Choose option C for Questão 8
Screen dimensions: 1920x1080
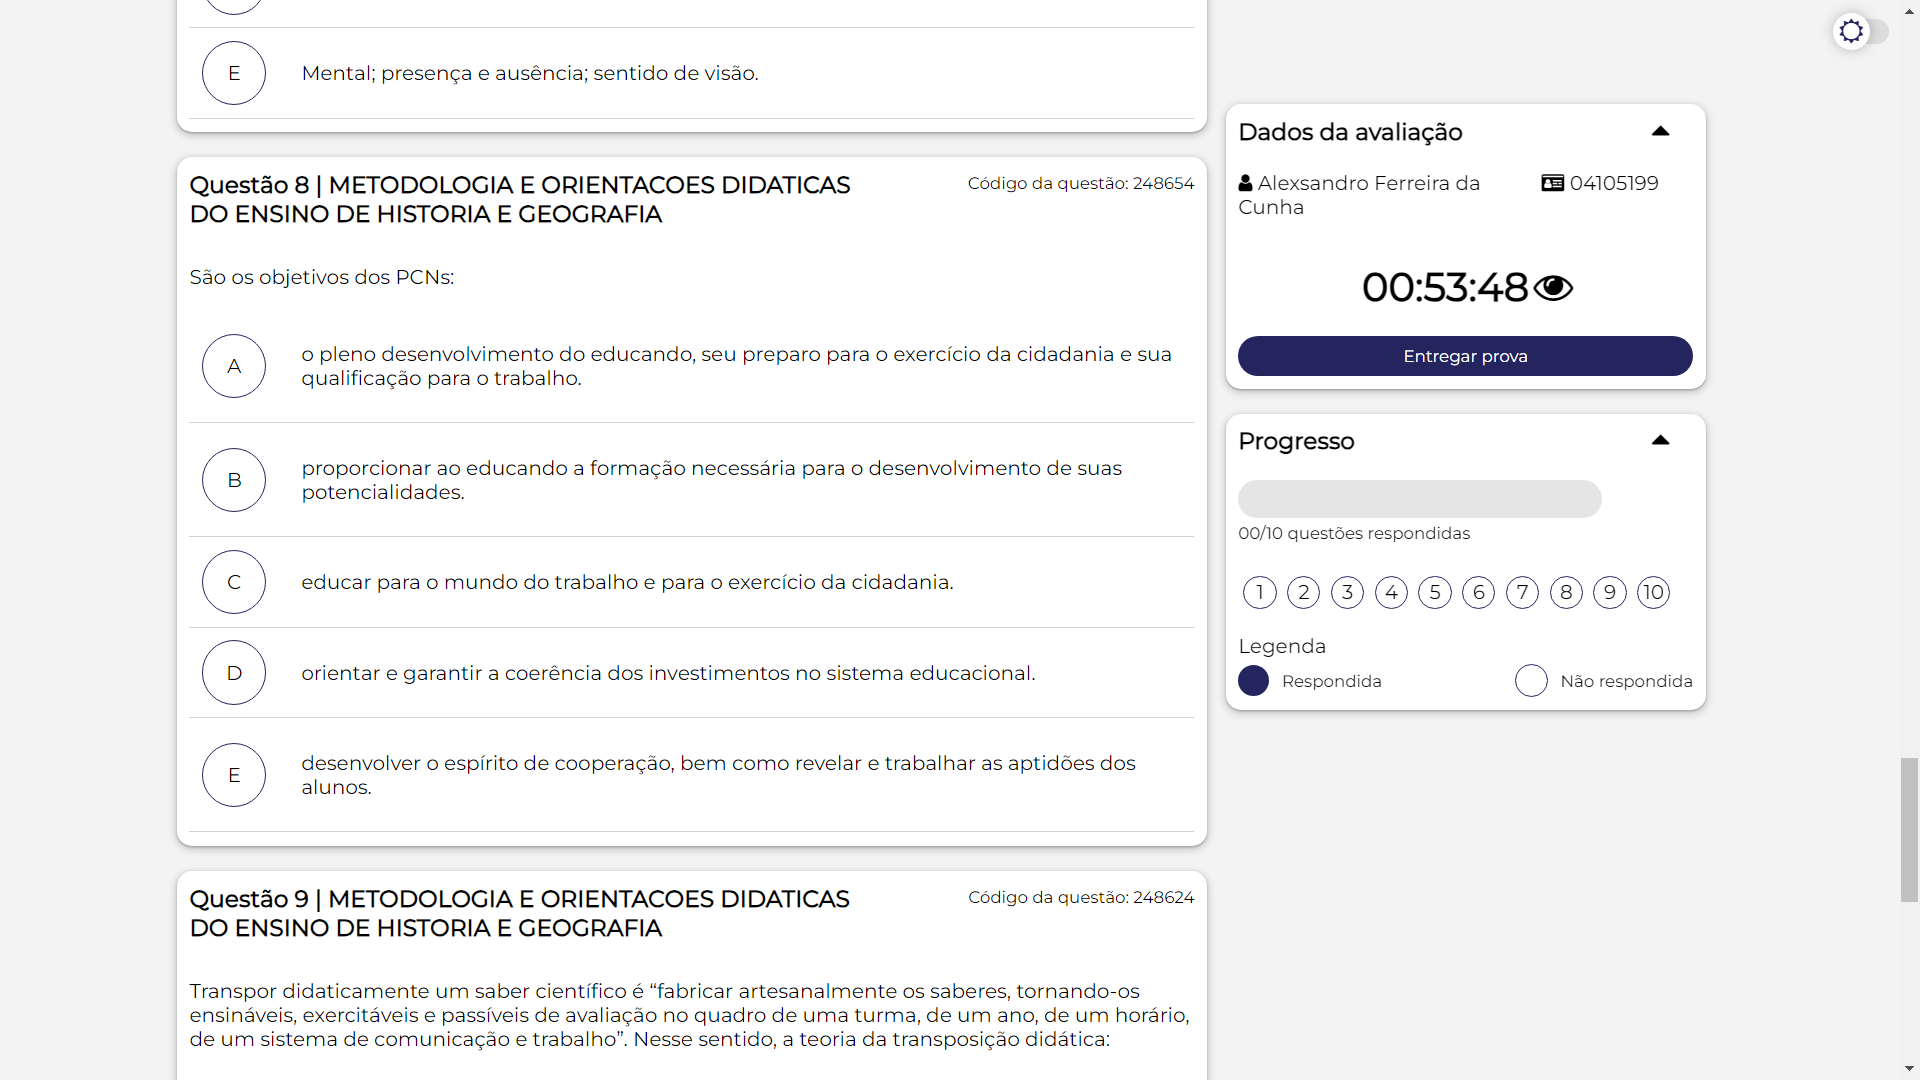(234, 582)
